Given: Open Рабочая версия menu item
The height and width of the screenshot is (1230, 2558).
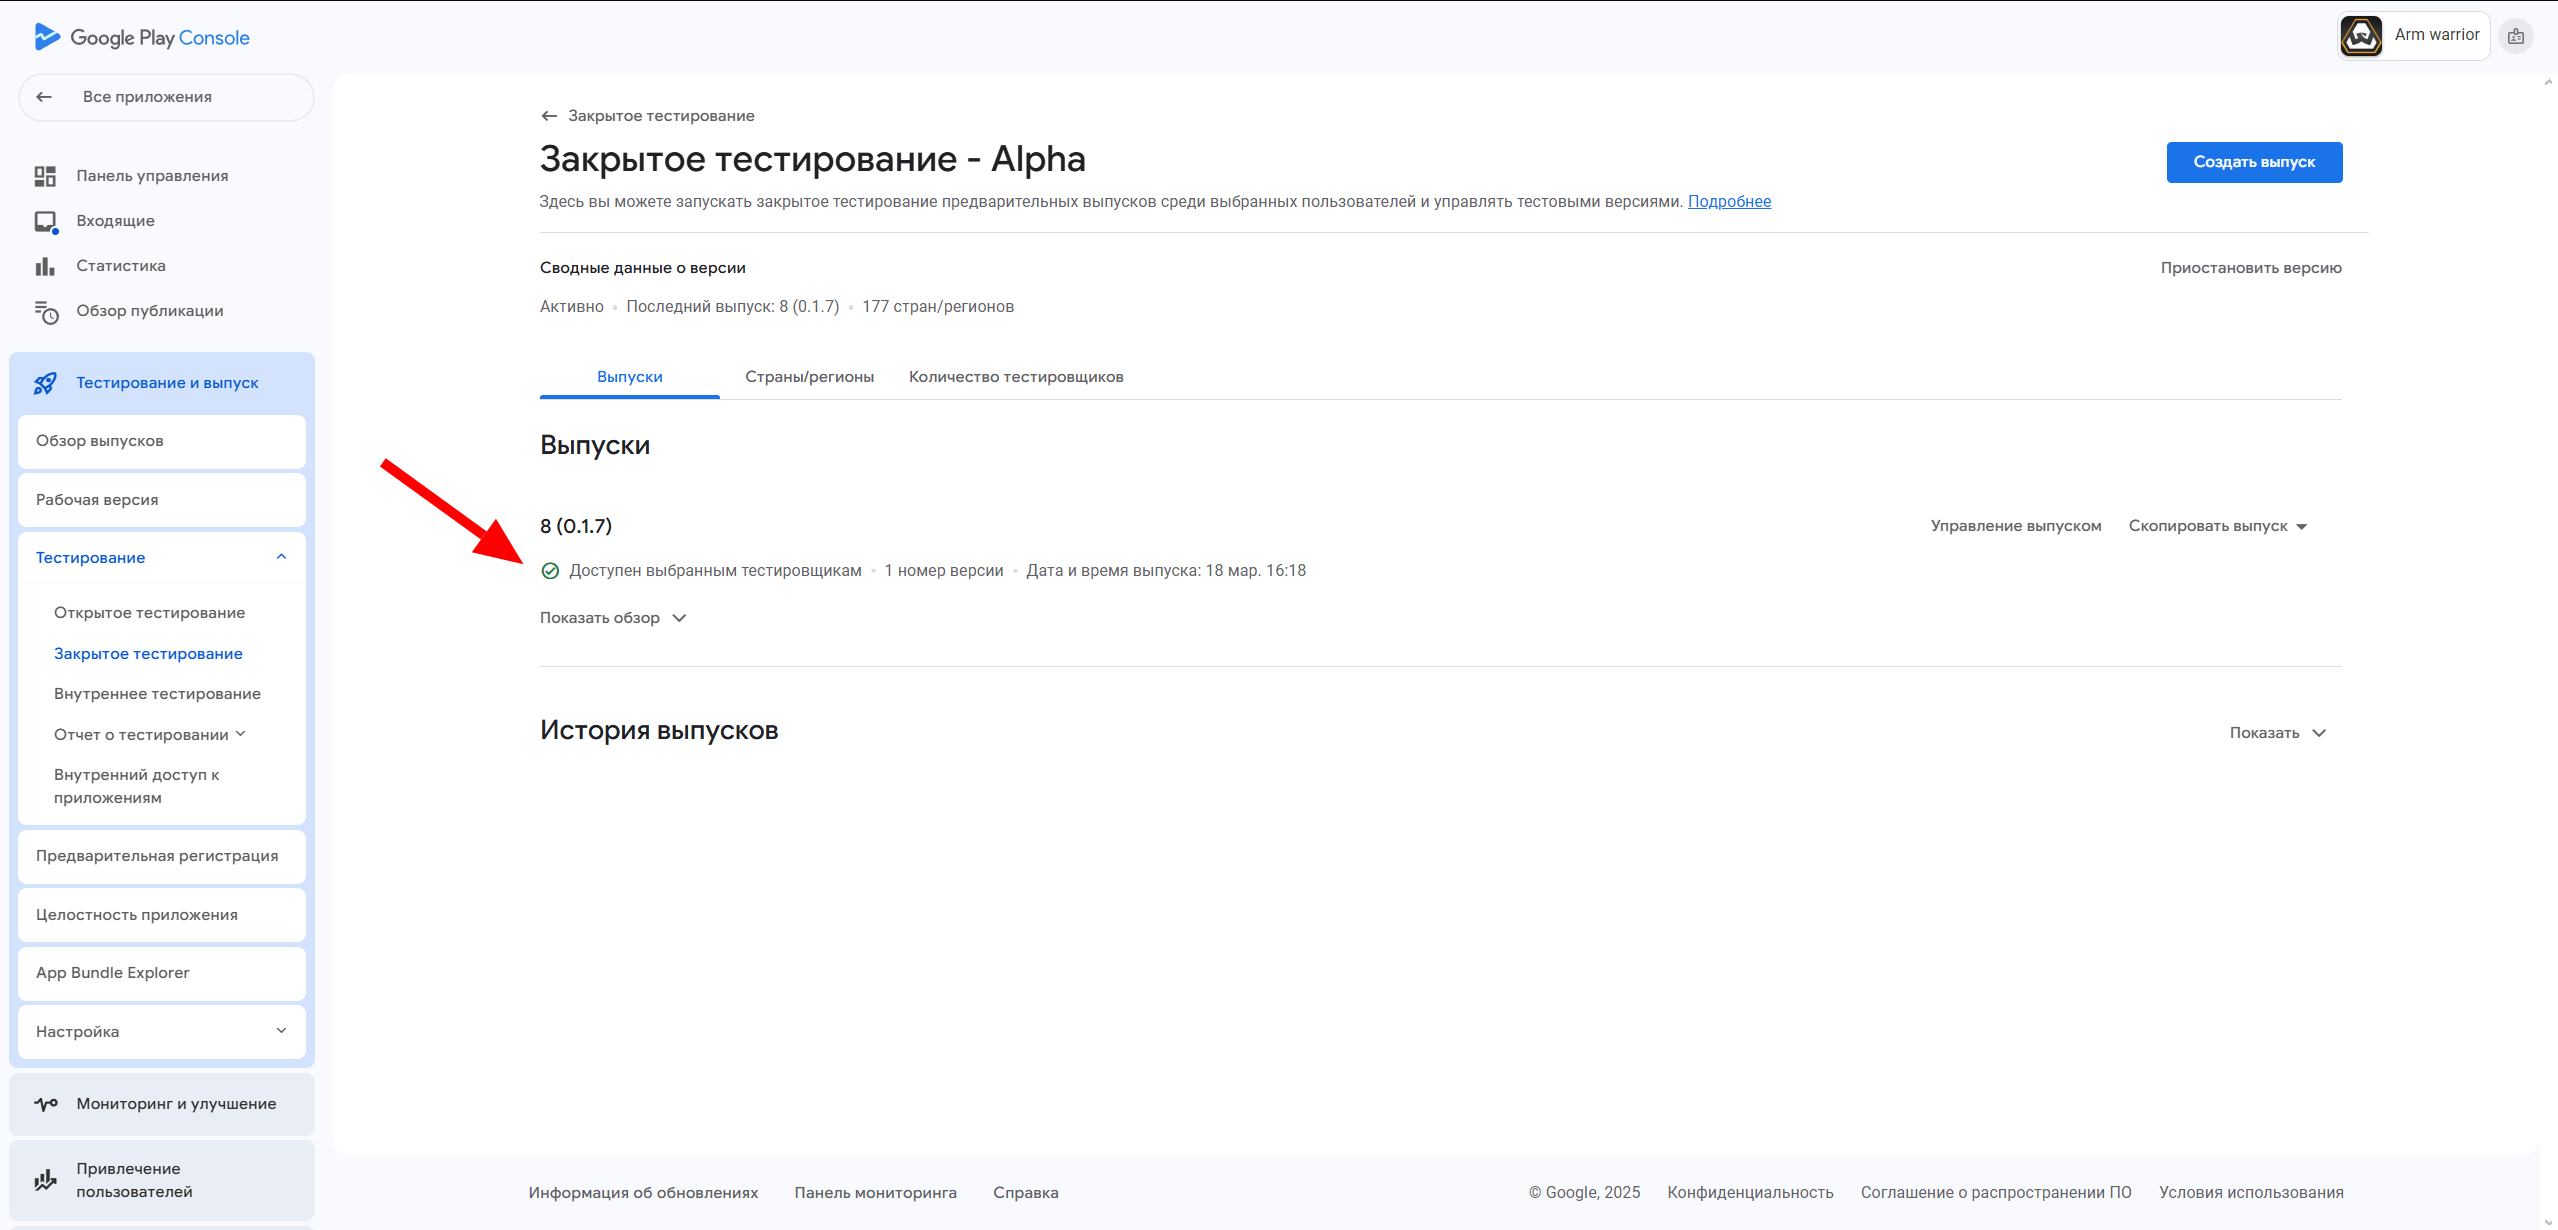Looking at the screenshot, I should coord(162,500).
